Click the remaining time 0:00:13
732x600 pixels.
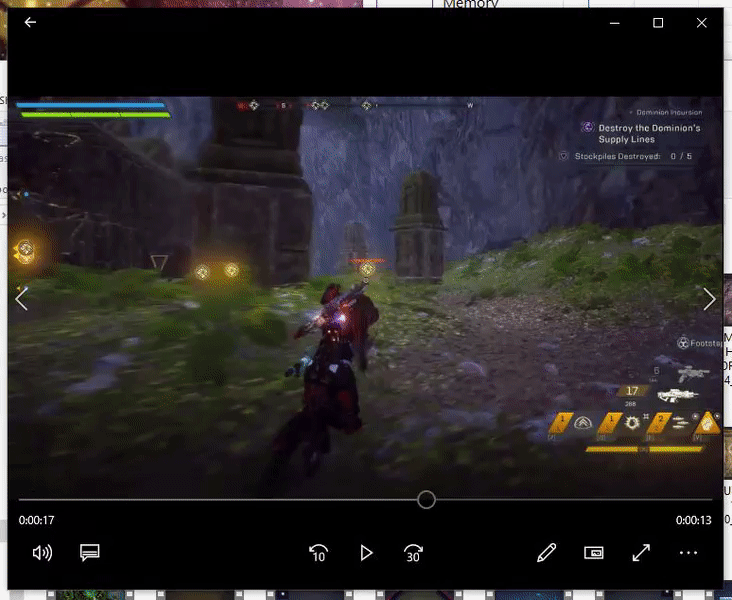click(693, 520)
